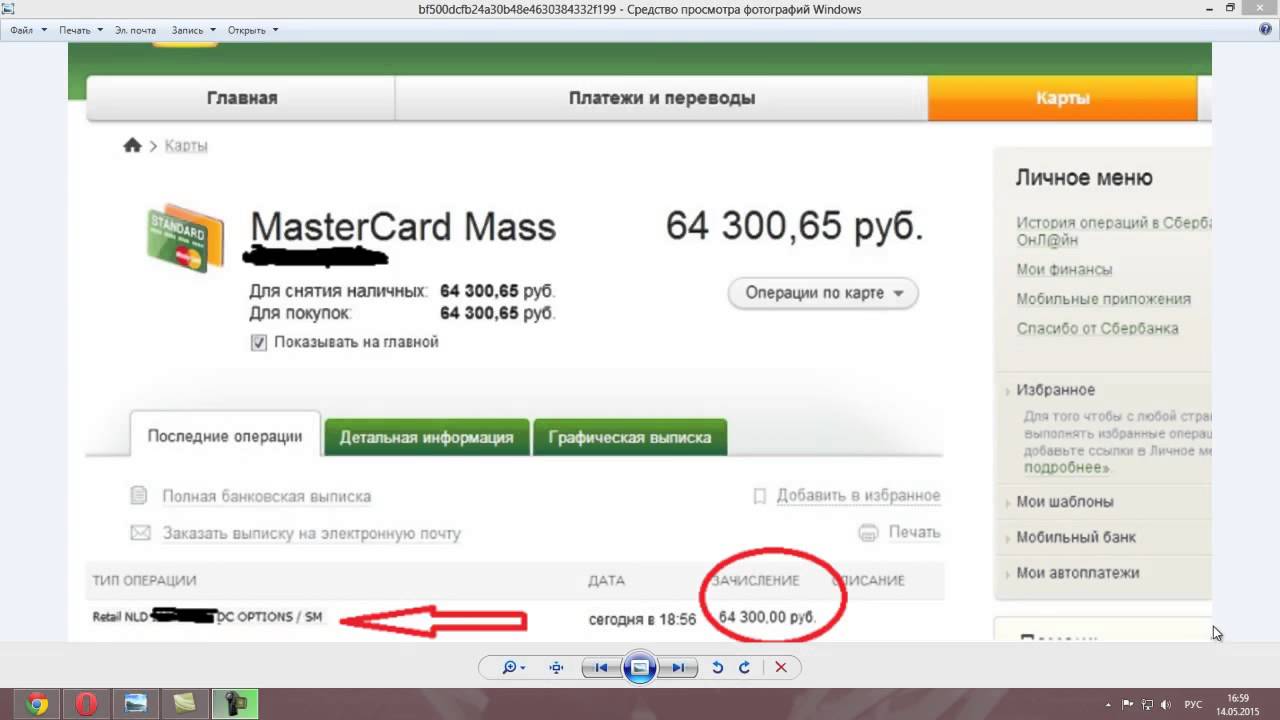Viewport: 1280px width, 720px height.
Task: Delete the photo with red X icon
Action: [x=781, y=668]
